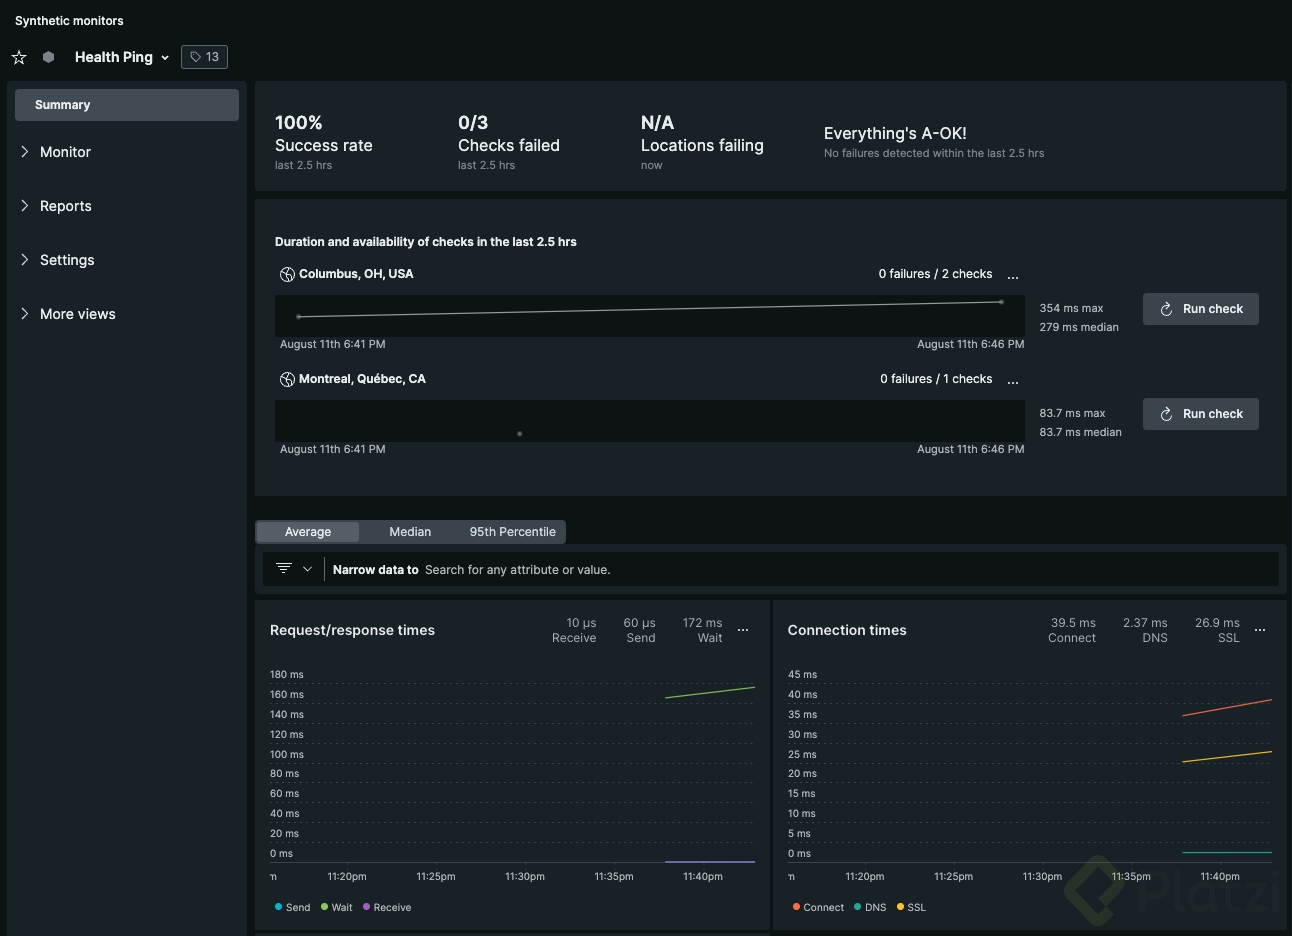Click the 0 failures / 1 checks text
The height and width of the screenshot is (936, 1292).
(x=936, y=379)
